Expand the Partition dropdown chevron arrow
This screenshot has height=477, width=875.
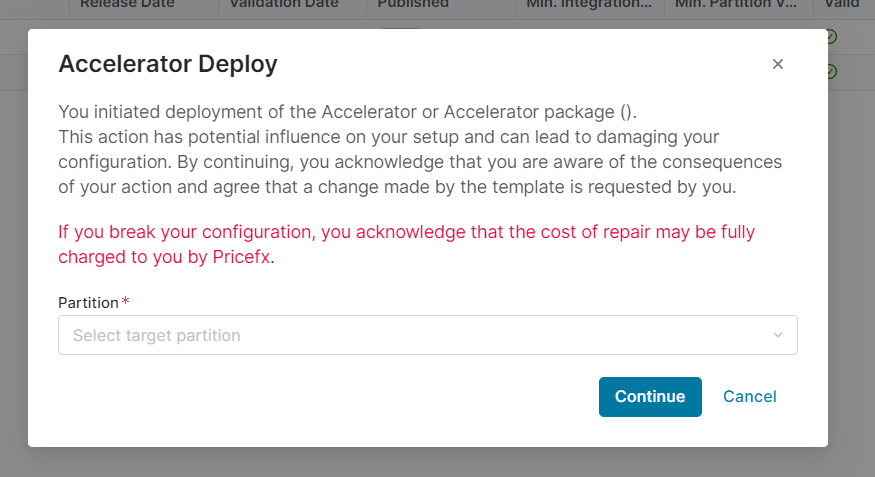pyautogui.click(x=778, y=335)
